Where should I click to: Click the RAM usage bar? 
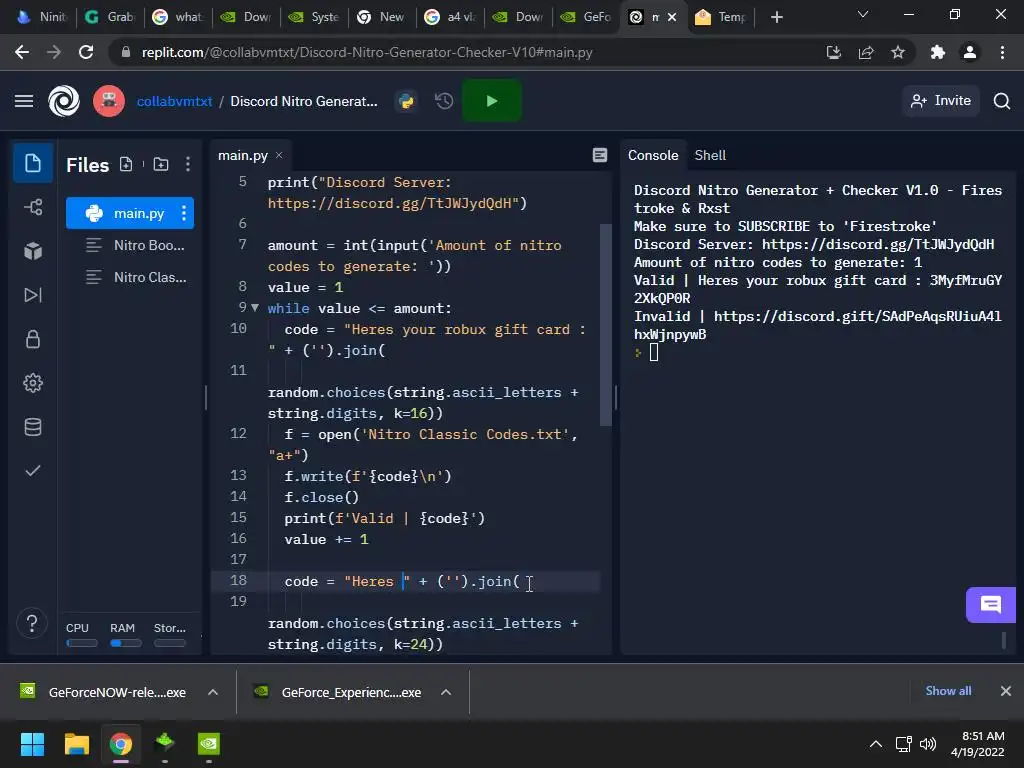tap(125, 643)
